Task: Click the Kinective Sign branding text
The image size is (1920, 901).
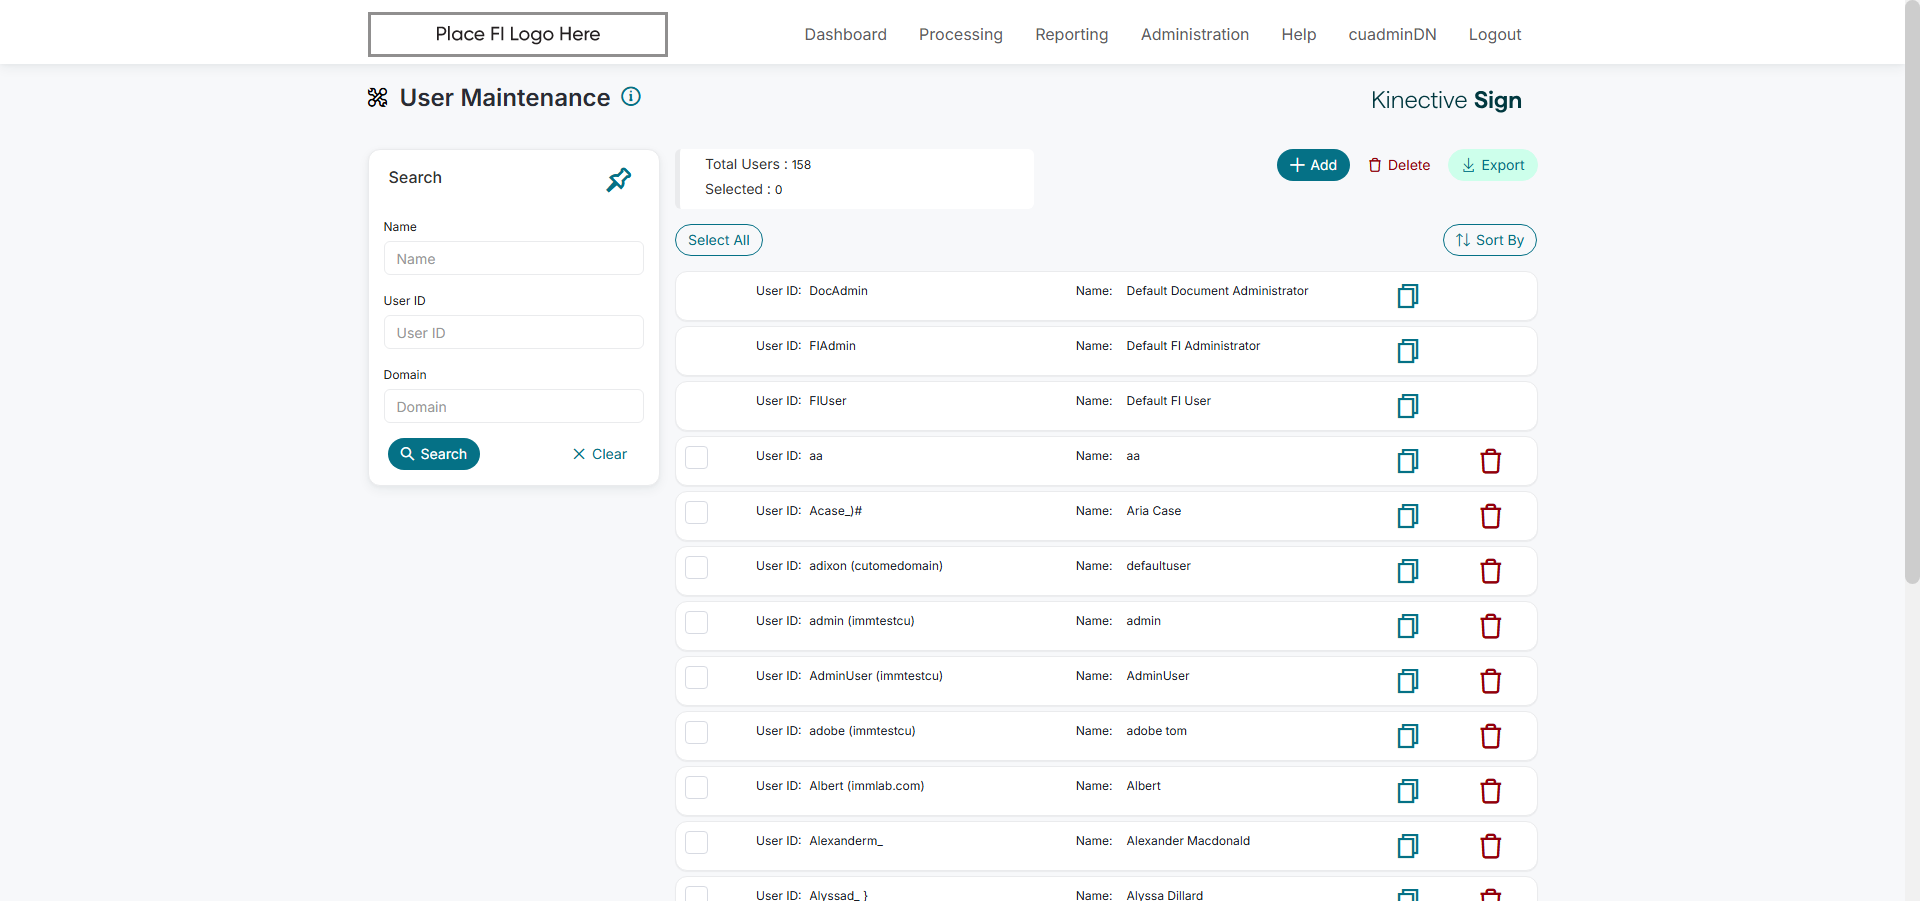Action: click(1446, 100)
